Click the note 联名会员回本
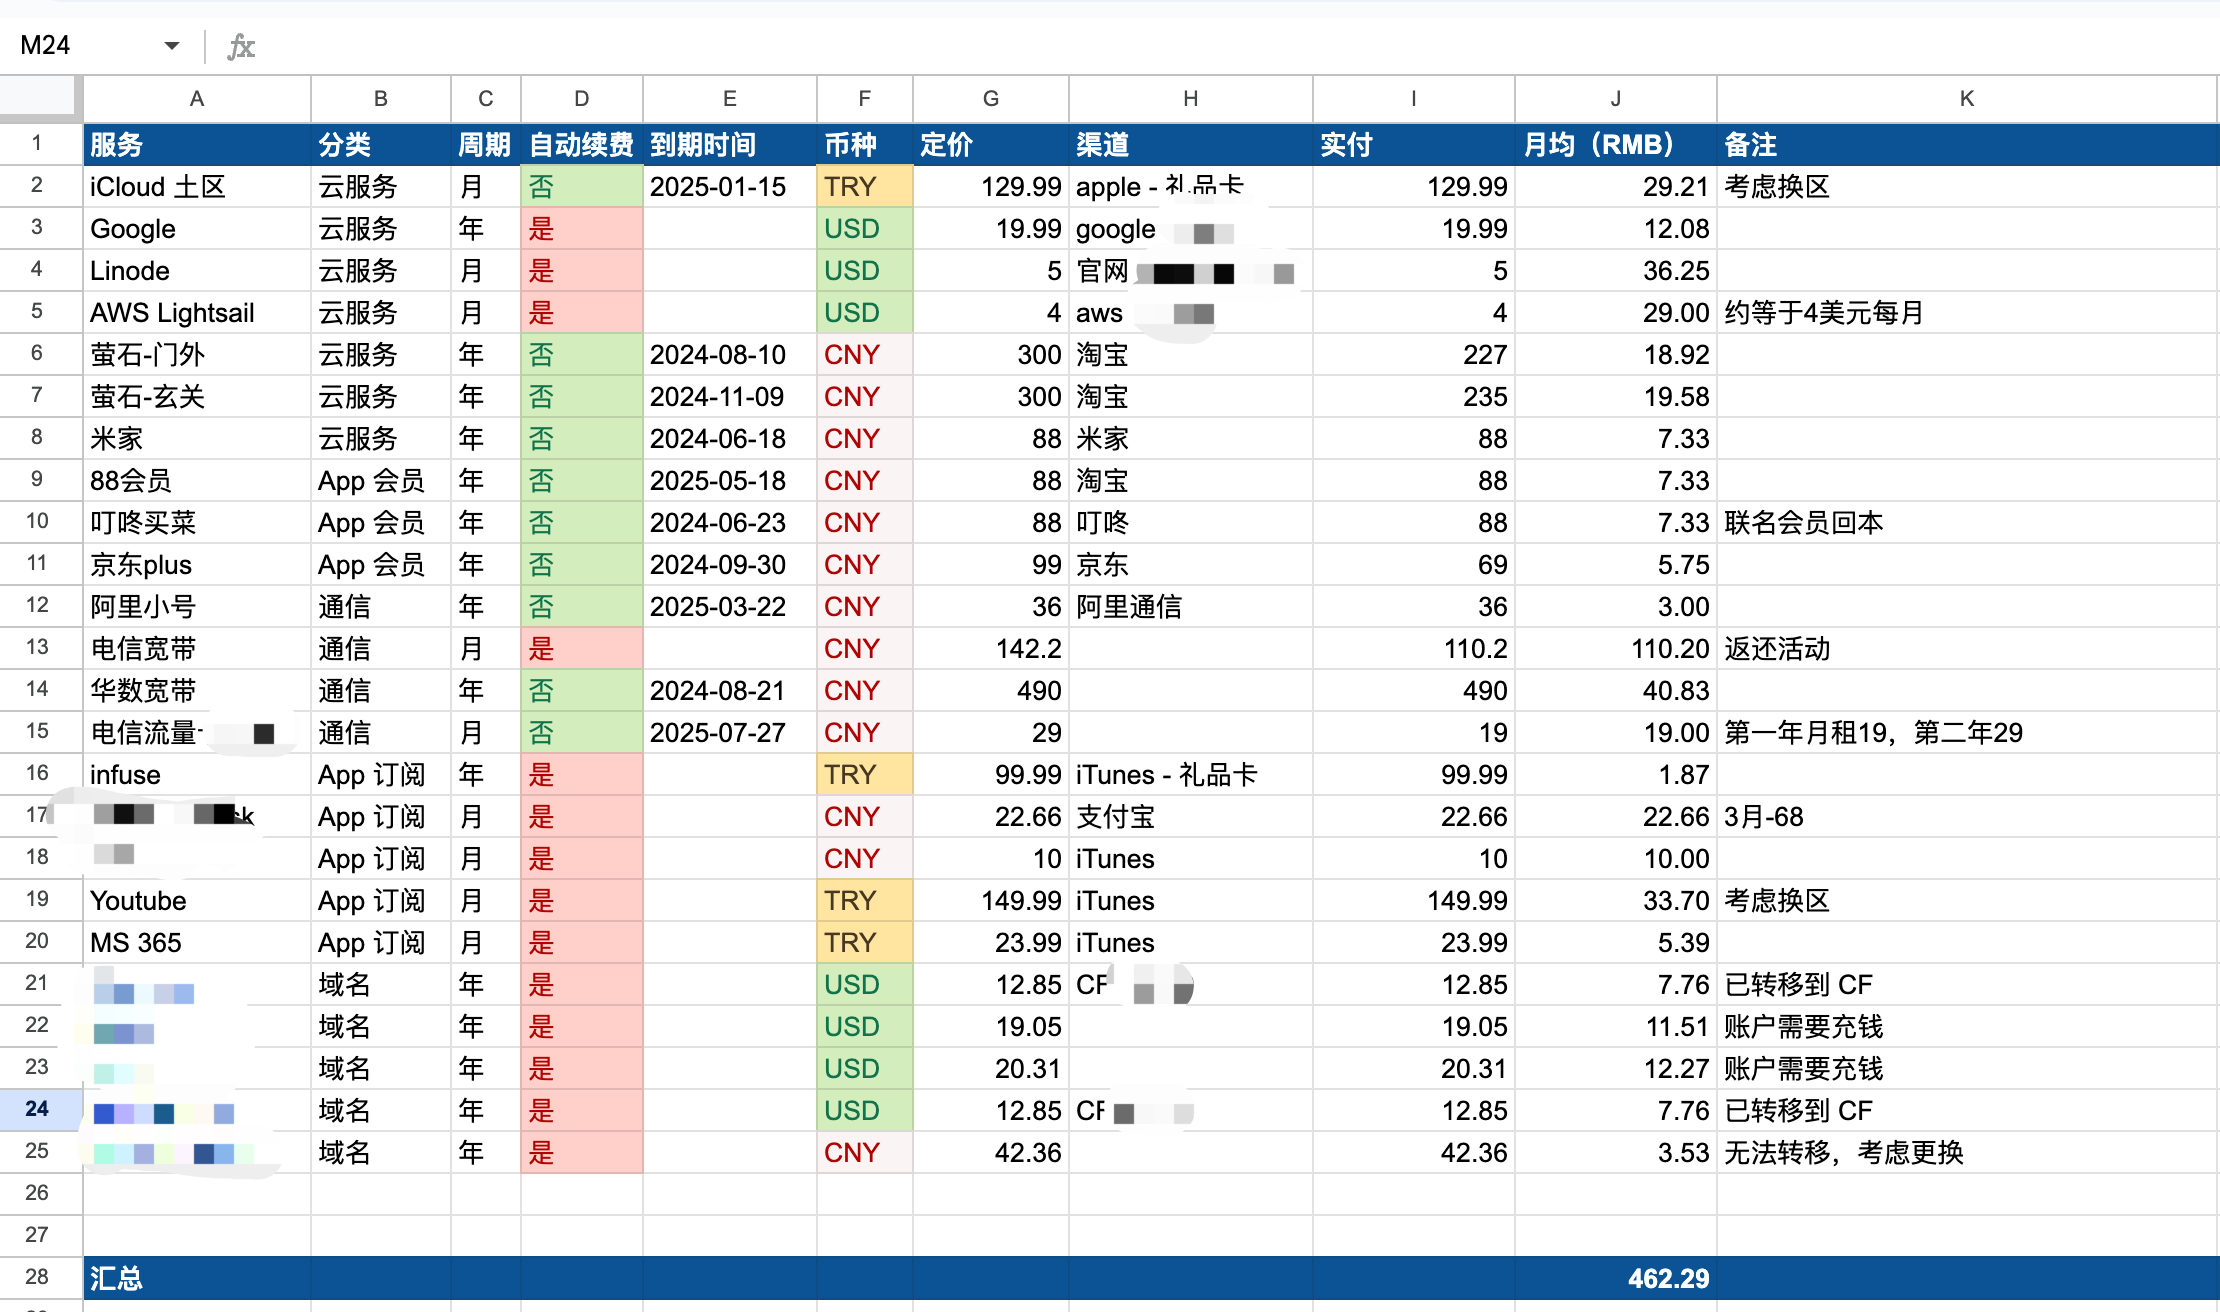The width and height of the screenshot is (2220, 1312). click(1968, 523)
